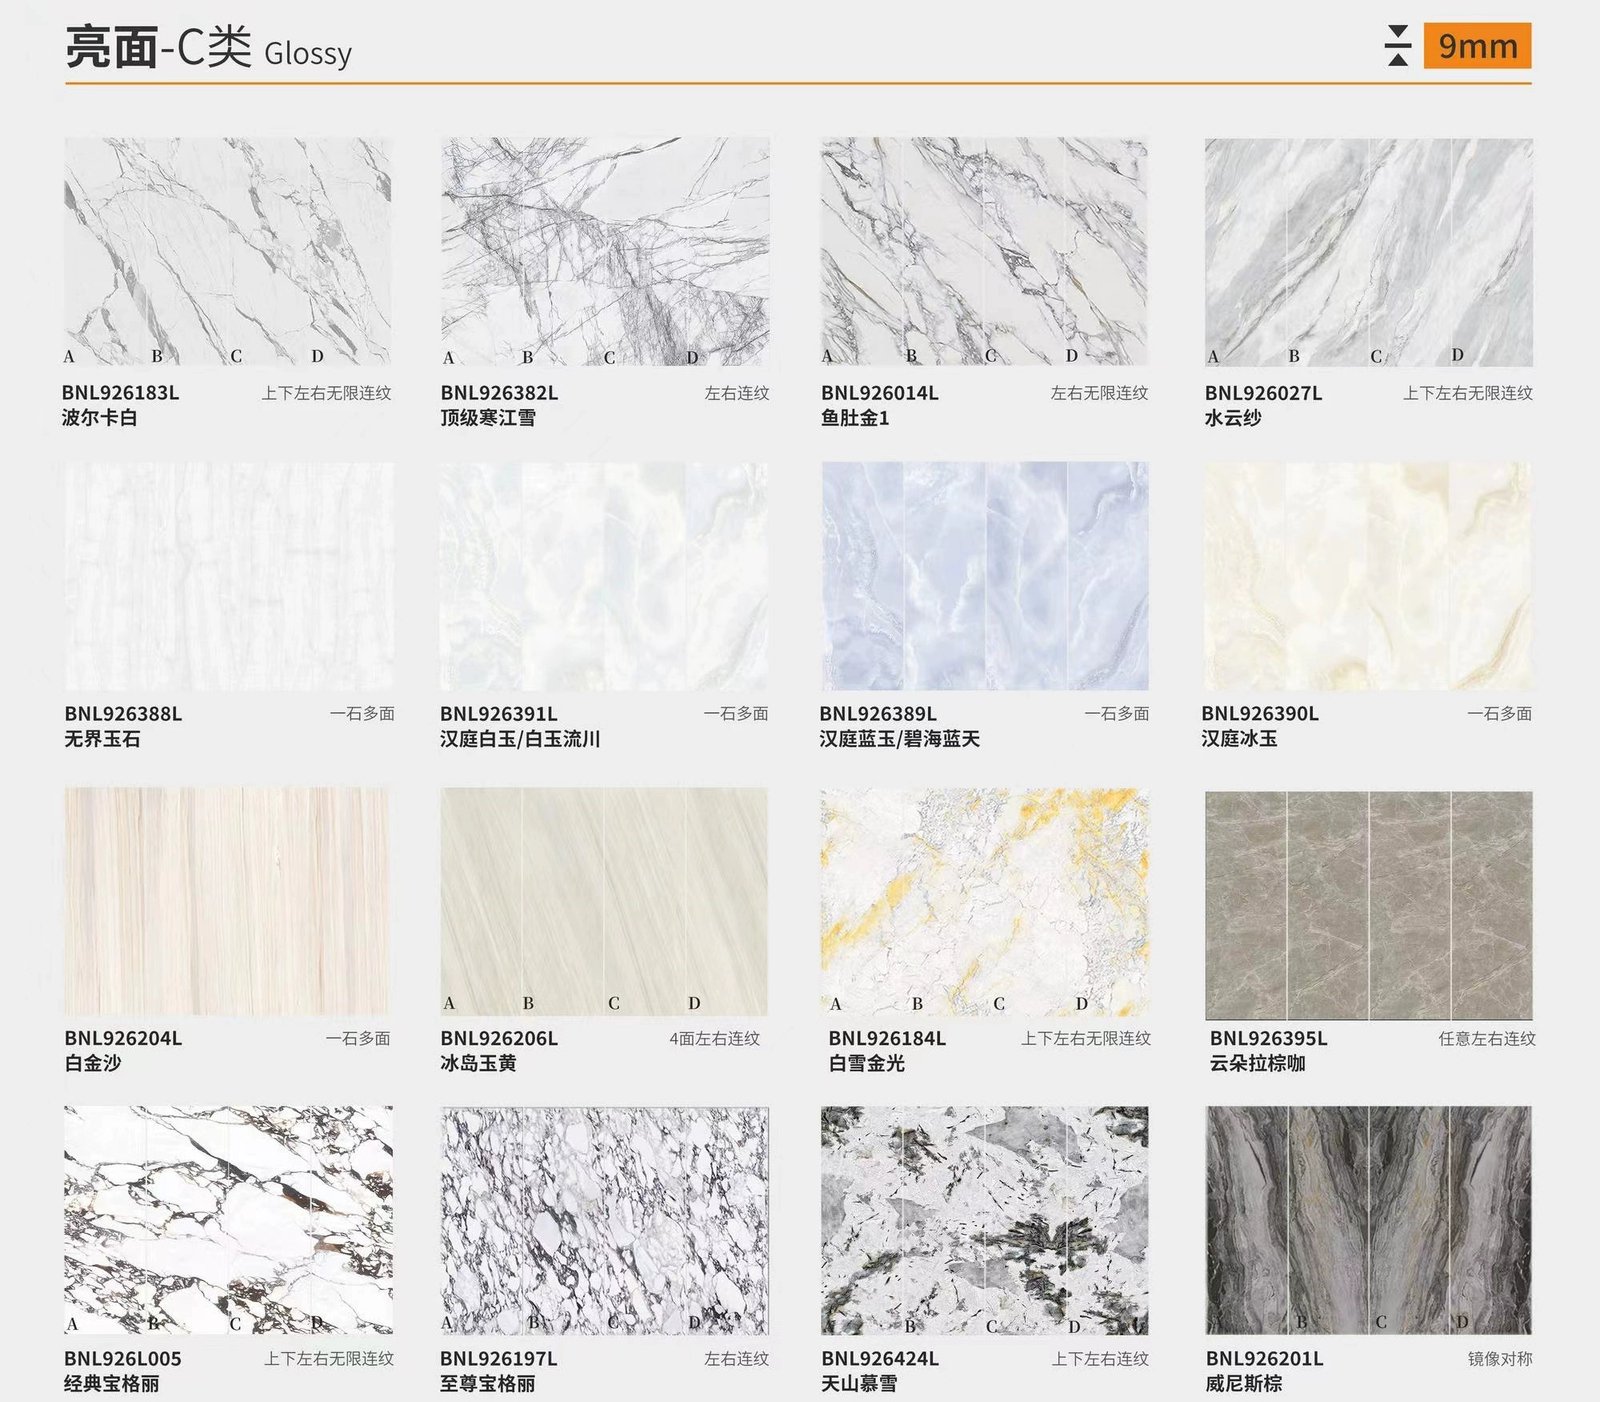
Task: Select the 经典宝格丽 tile thumbnail
Action: click(x=228, y=1219)
